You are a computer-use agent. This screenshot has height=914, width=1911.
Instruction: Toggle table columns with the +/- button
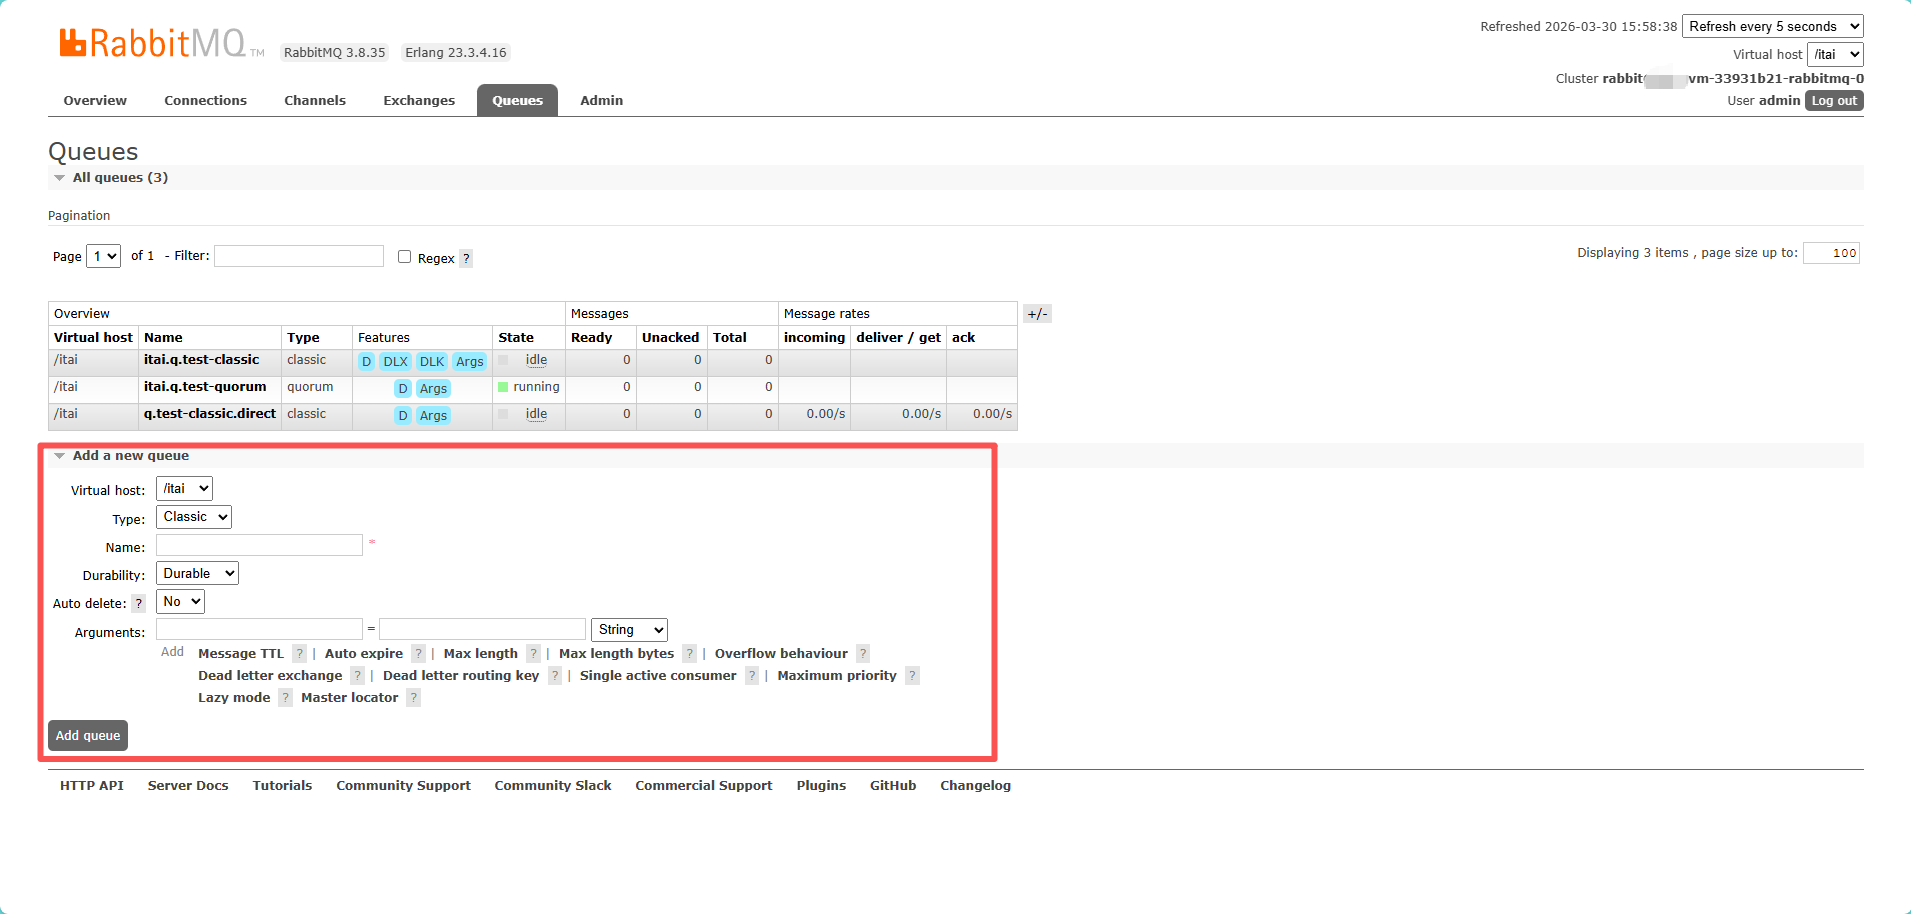click(x=1037, y=314)
